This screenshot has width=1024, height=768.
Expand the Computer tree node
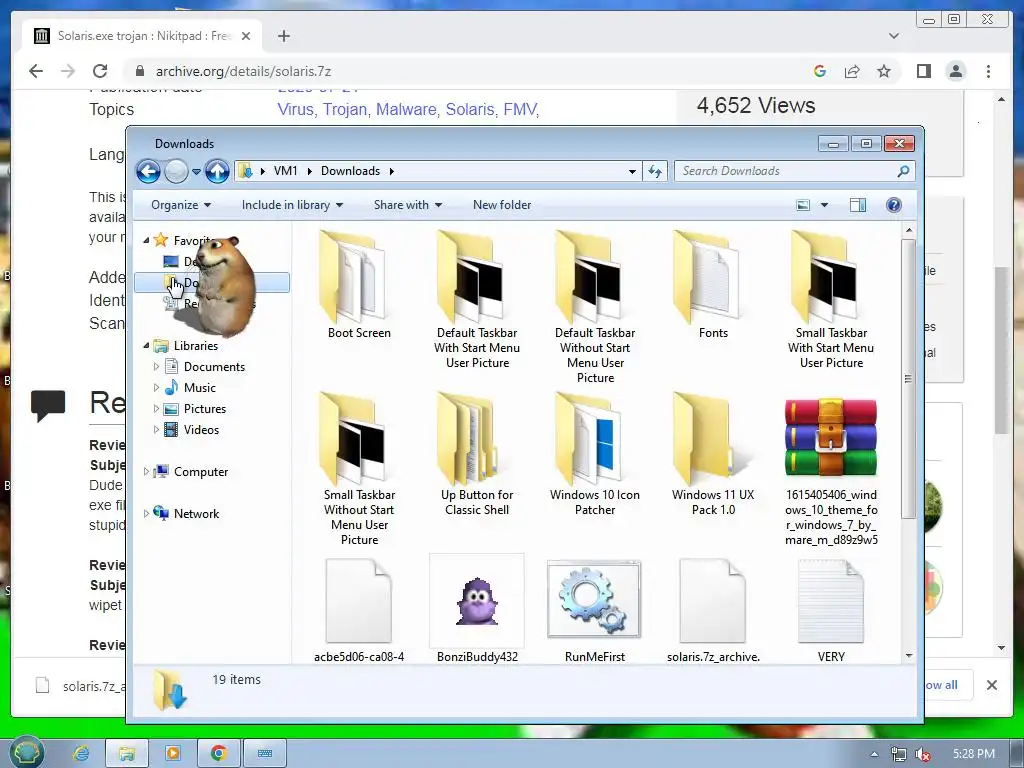coord(146,472)
